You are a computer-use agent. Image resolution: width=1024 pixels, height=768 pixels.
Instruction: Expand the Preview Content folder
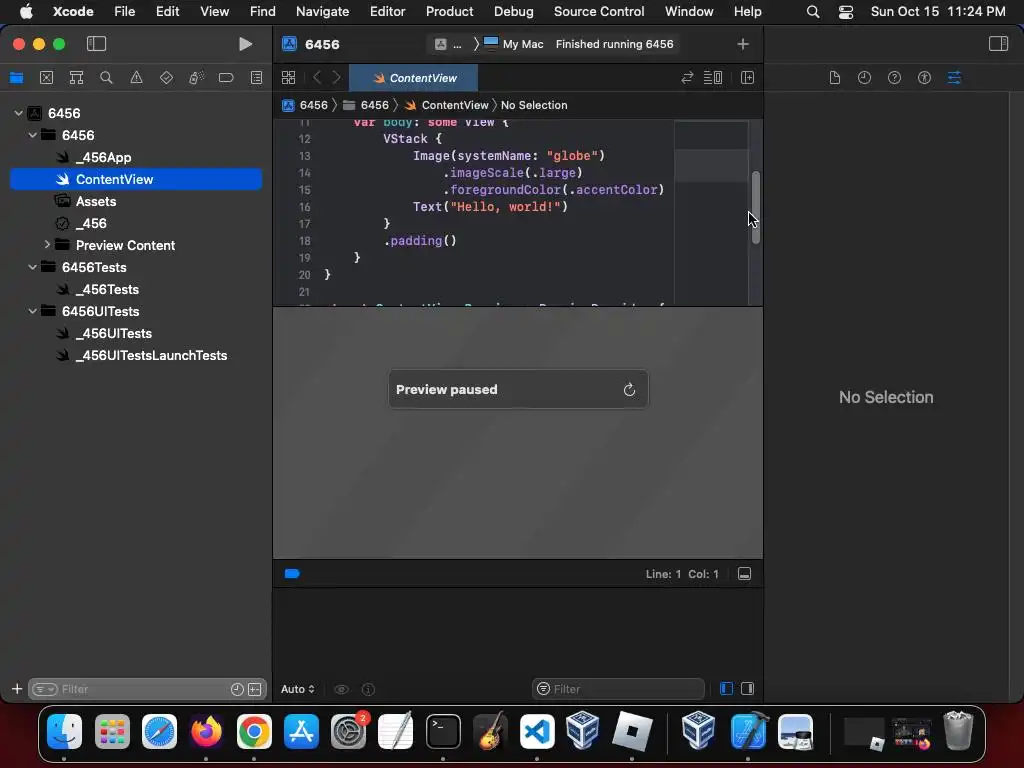[x=47, y=245]
